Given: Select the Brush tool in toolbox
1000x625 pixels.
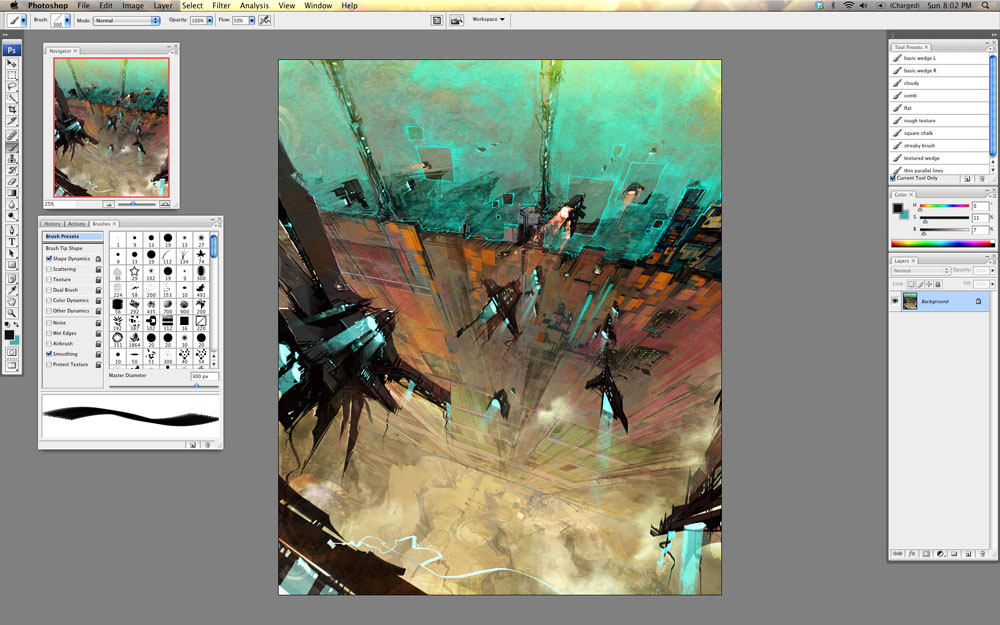Looking at the screenshot, I should (11, 147).
